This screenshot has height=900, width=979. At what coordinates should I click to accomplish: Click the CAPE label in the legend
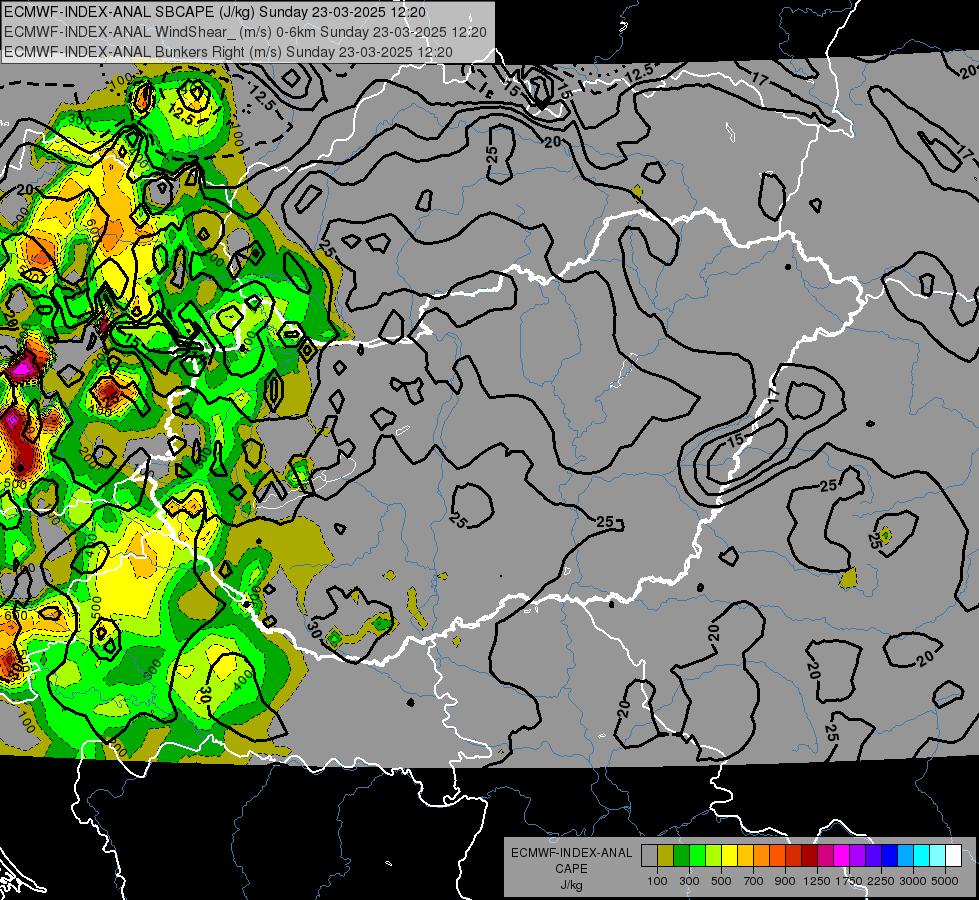571,869
